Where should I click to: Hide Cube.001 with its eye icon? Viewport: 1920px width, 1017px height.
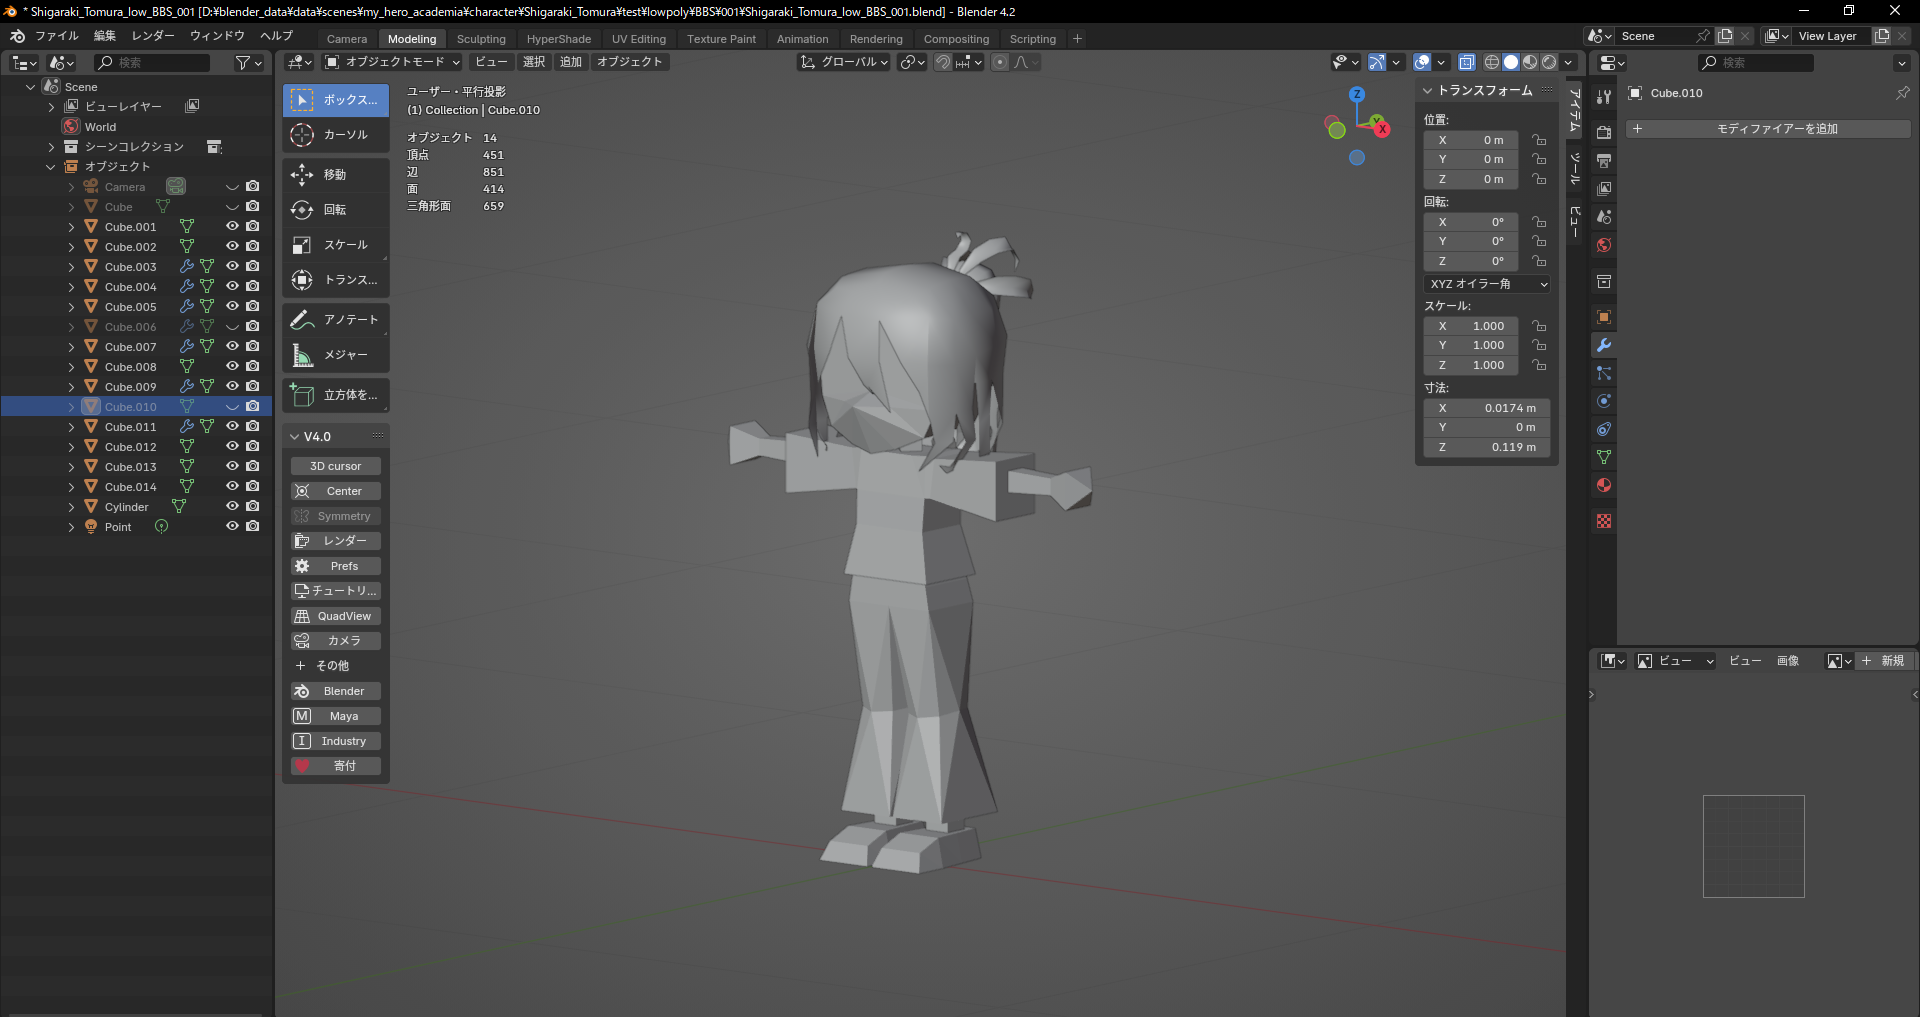[232, 226]
